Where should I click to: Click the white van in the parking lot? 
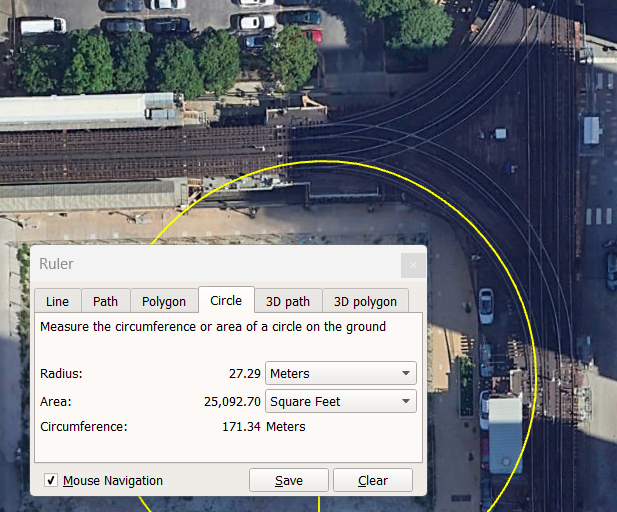point(43,26)
